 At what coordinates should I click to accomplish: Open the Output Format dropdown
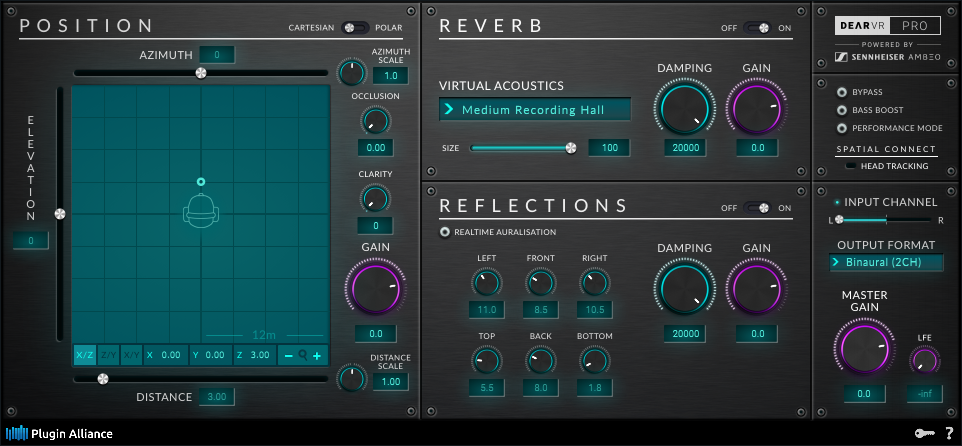click(887, 263)
